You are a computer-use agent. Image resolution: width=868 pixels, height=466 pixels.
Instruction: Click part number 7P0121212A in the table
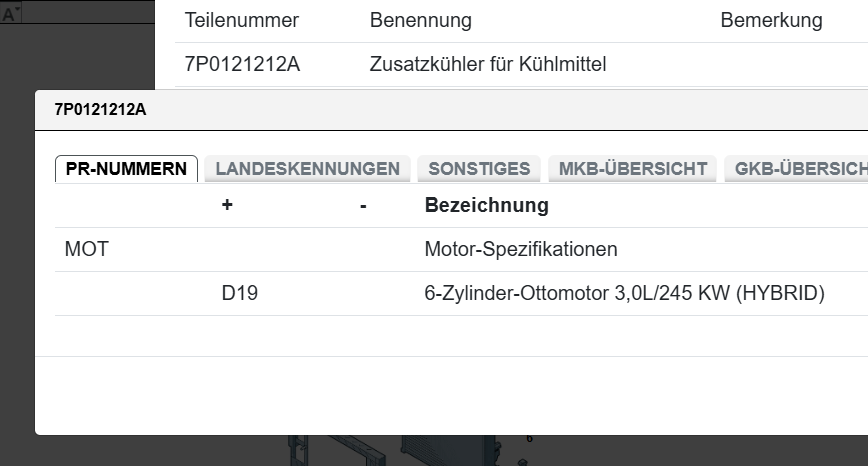(x=242, y=65)
